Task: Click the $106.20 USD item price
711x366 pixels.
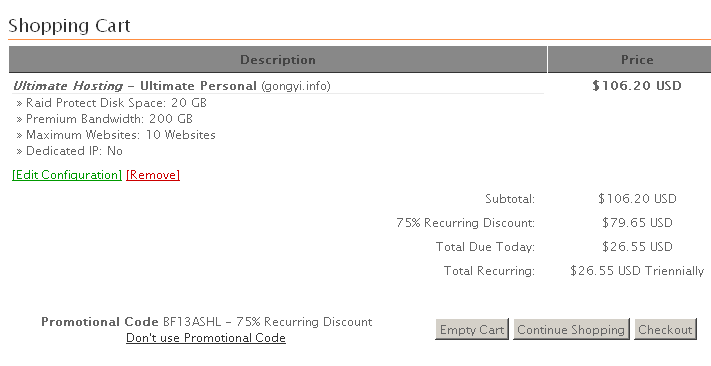Action: [637, 86]
